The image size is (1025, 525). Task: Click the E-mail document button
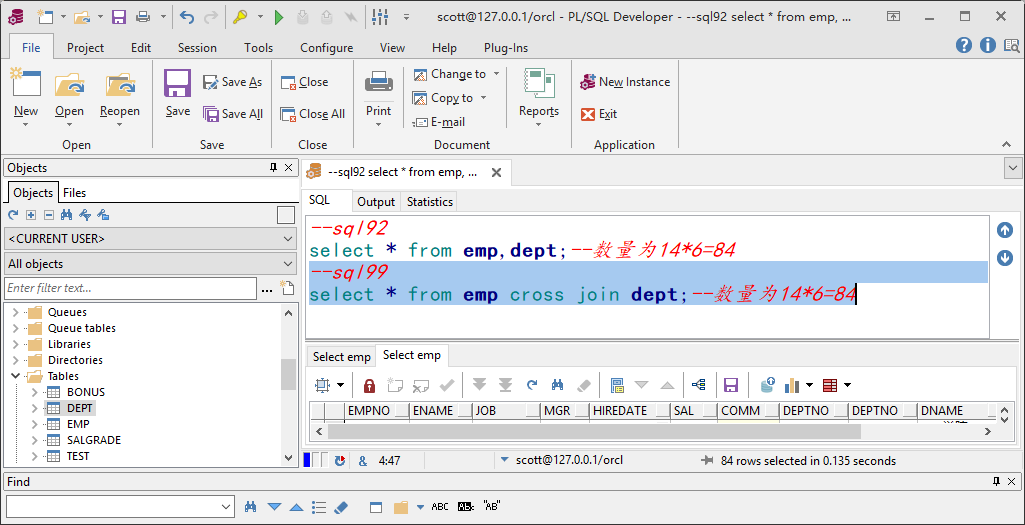coord(439,122)
